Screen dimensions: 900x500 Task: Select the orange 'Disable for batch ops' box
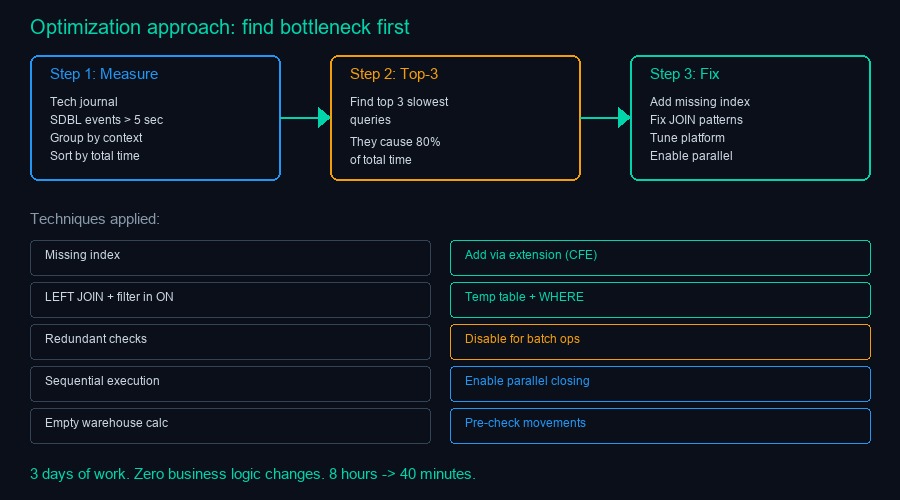[x=660, y=341]
